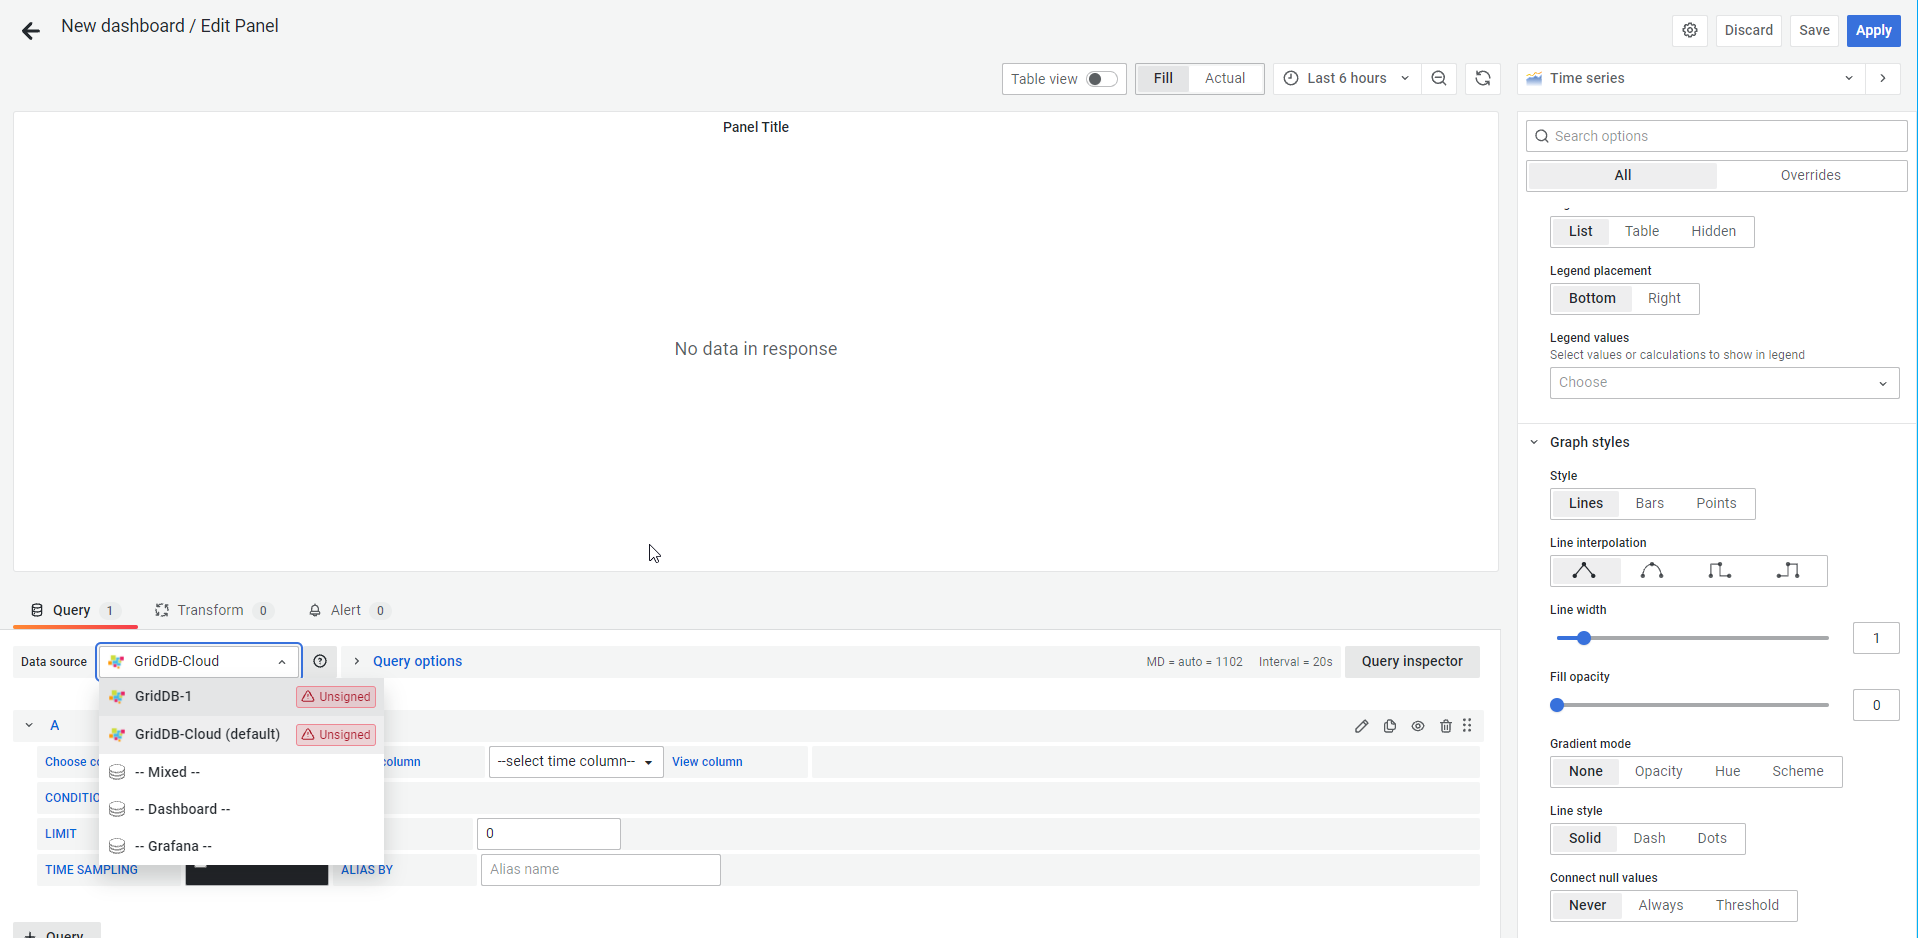
Task: Duplicate query A with the copy icon
Action: [1390, 726]
